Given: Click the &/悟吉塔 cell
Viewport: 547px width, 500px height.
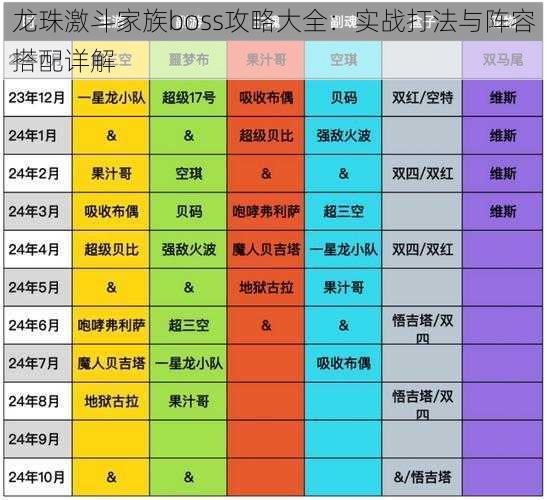Looking at the screenshot, I should click(x=422, y=477).
